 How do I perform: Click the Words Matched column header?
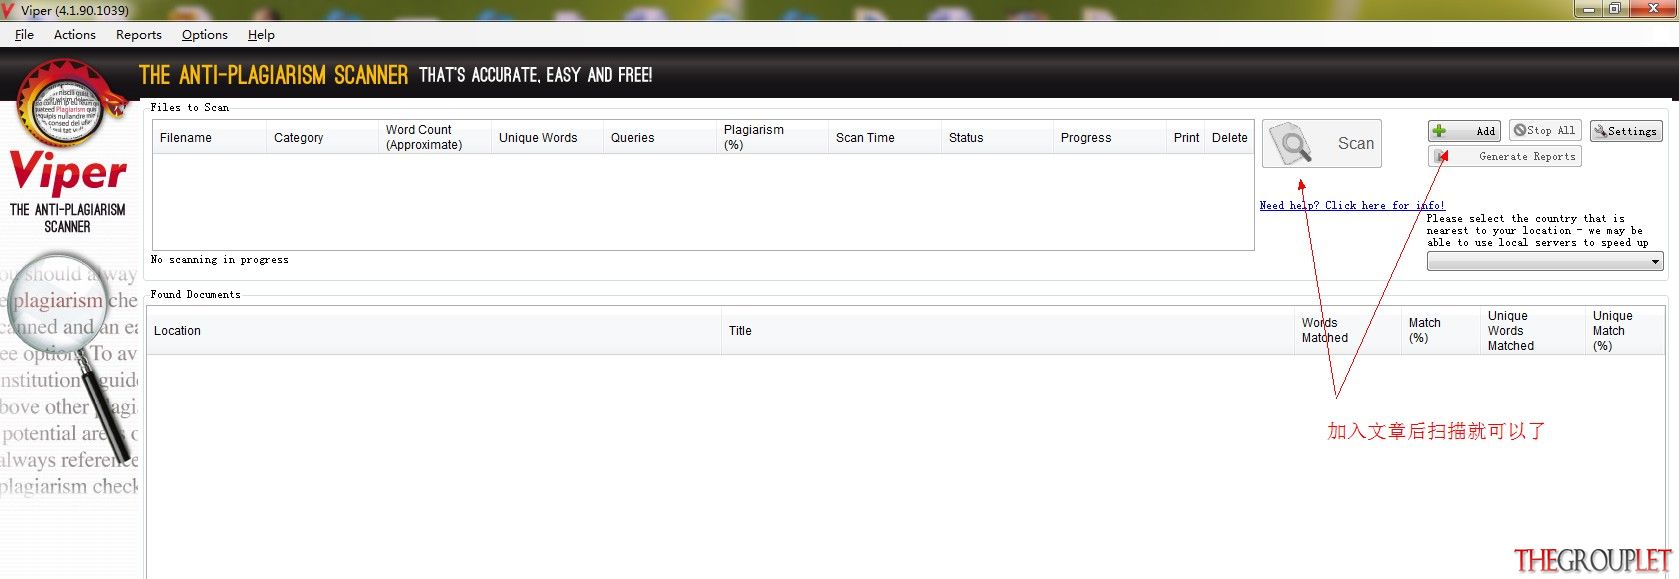[1348, 331]
